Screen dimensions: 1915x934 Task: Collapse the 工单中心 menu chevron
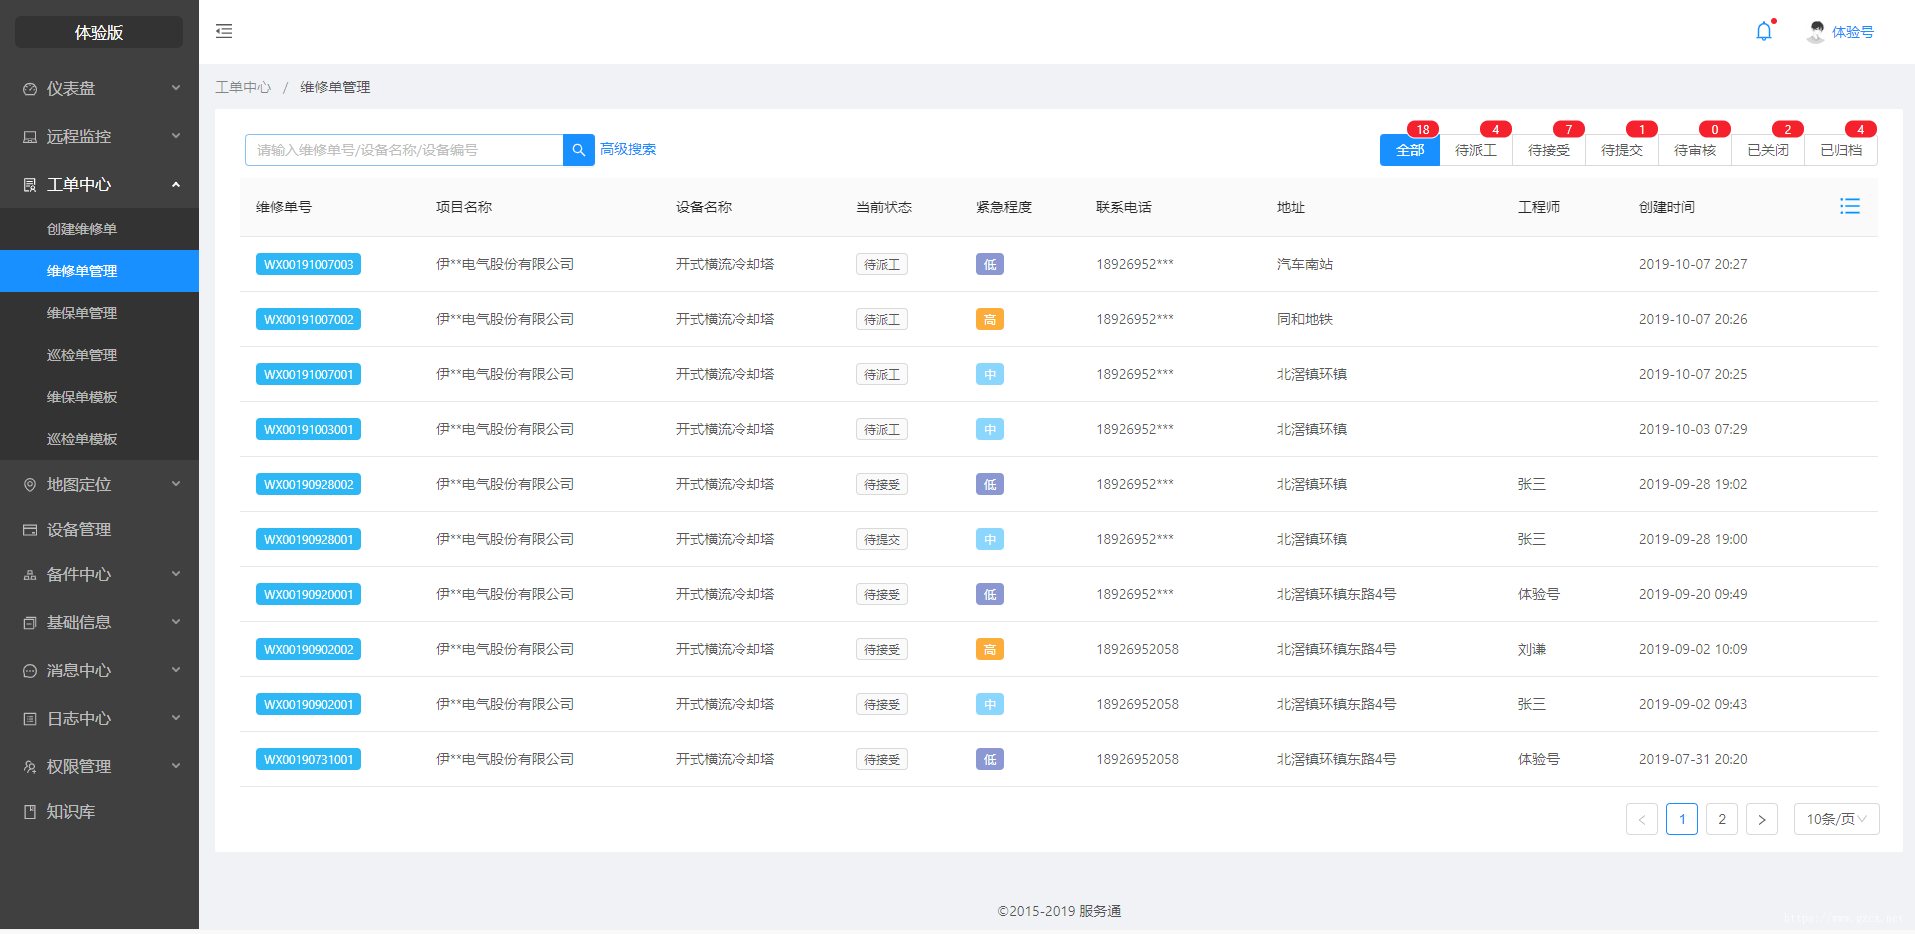click(x=176, y=184)
